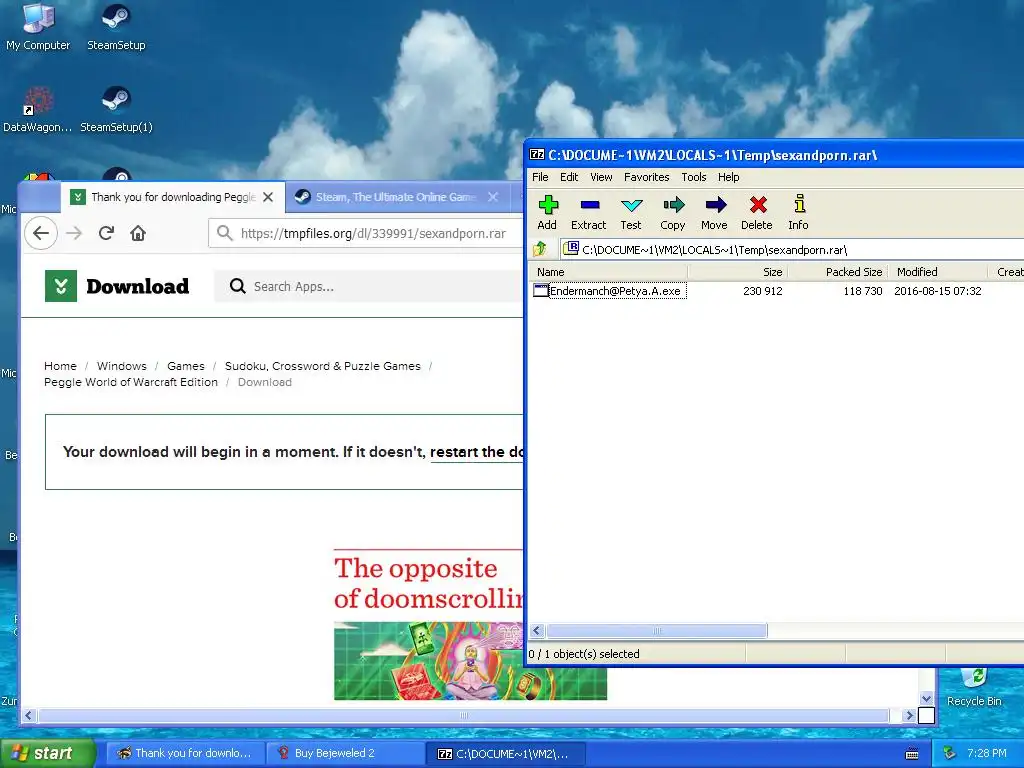Viewport: 1024px width, 768px height.
Task: Go up one folder level in 7-Zip
Action: coord(540,249)
